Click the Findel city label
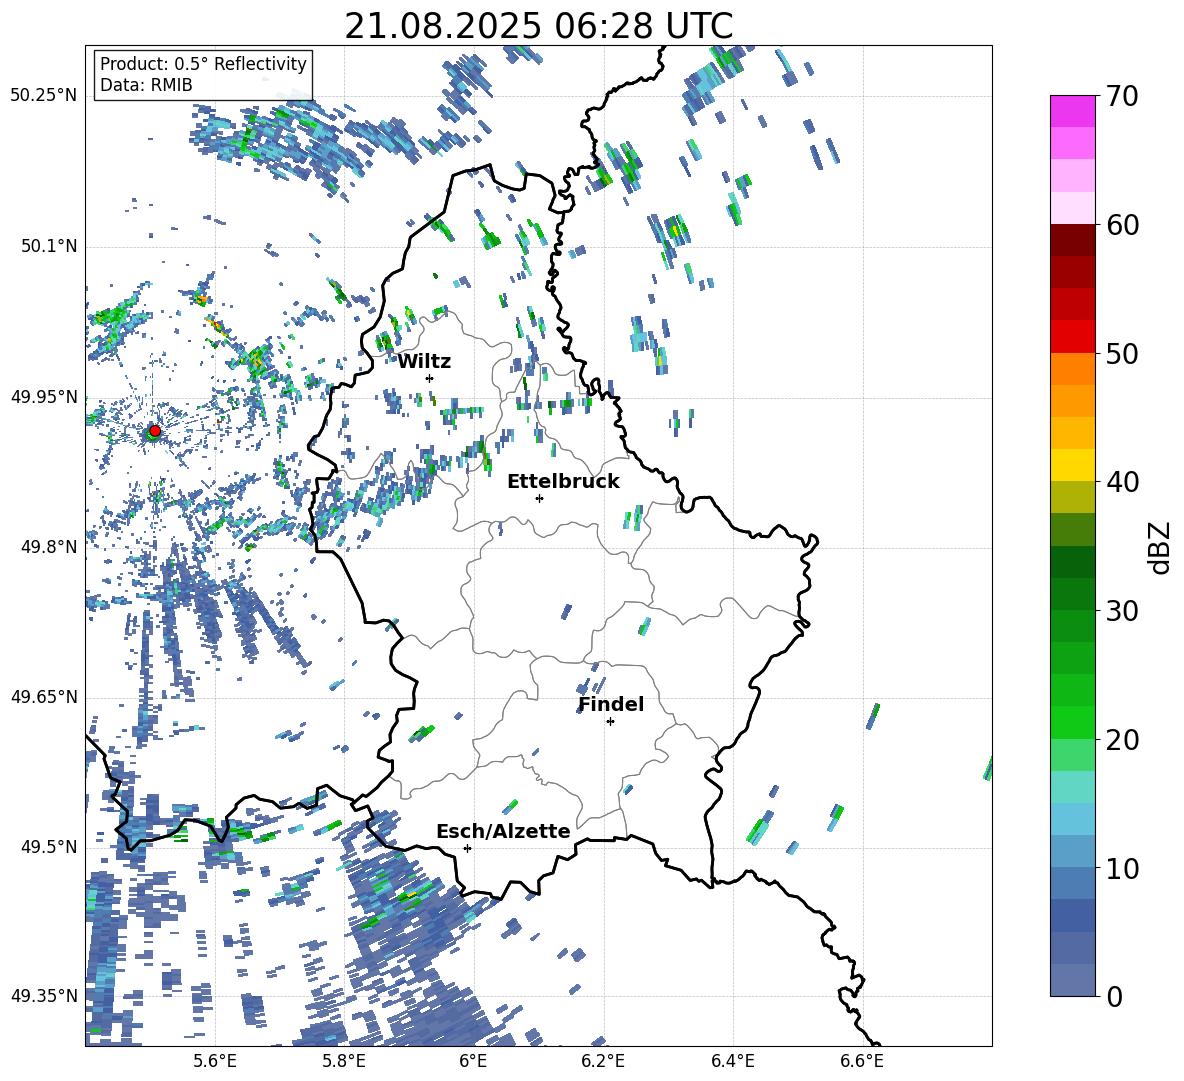Screen dimensions: 1184x1081 611,704
